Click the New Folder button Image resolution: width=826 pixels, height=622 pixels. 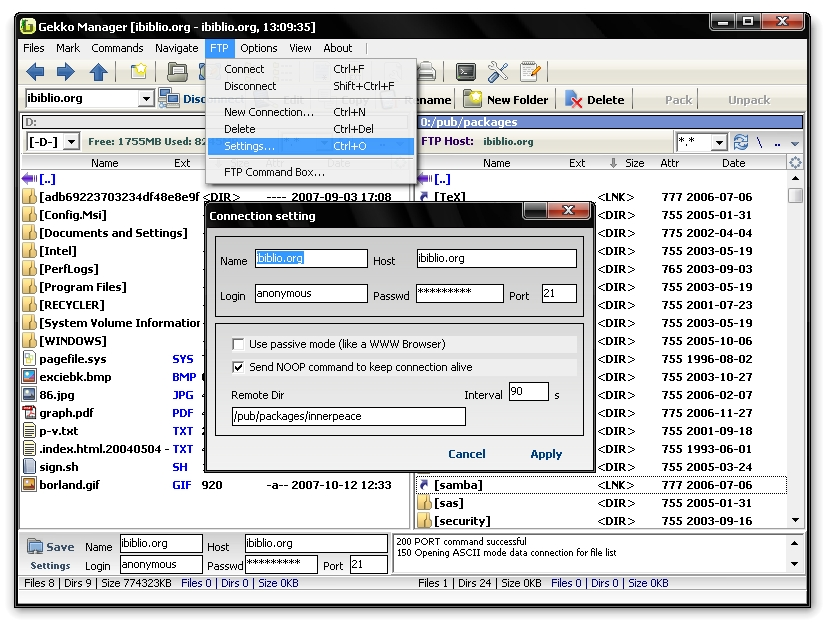[x=506, y=100]
